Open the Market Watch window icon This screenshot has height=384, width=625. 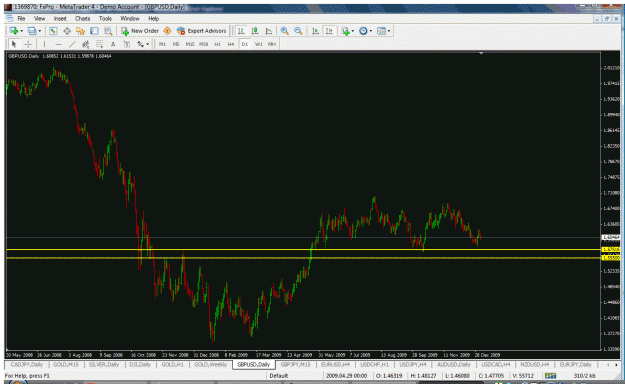click(x=53, y=31)
